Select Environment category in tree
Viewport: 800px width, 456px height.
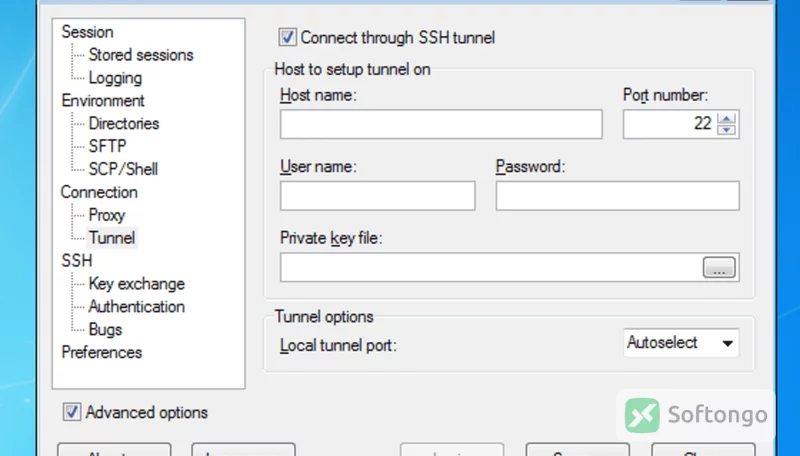[x=103, y=100]
